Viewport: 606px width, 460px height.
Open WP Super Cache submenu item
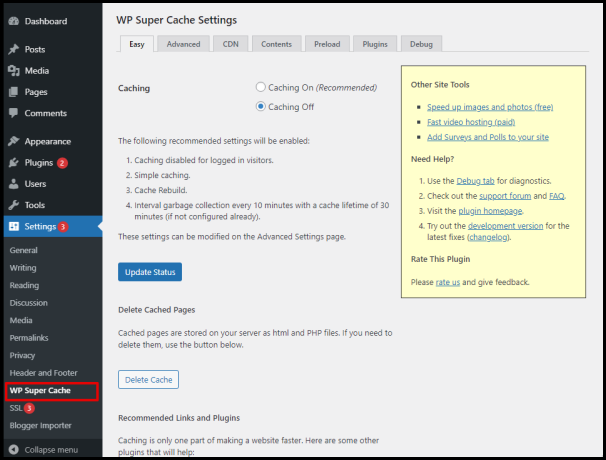[x=40, y=391]
